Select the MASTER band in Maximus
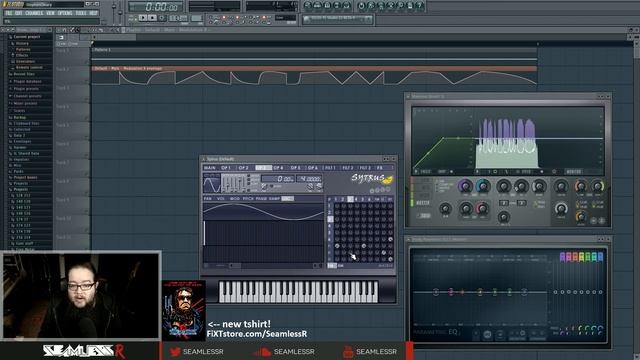This screenshot has width=640, height=360. (x=422, y=203)
